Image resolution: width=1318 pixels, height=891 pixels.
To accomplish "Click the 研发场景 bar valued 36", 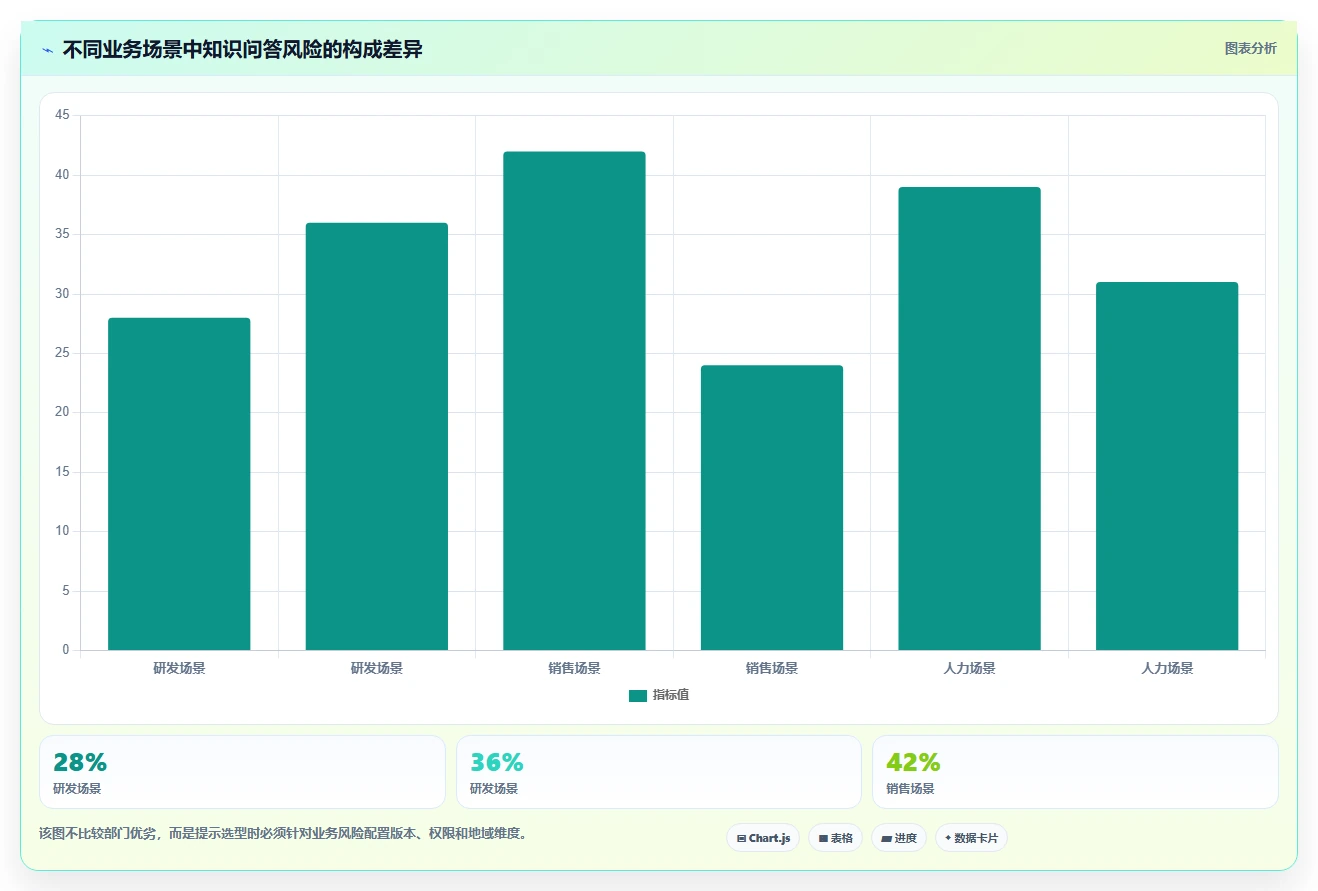I will tap(377, 437).
